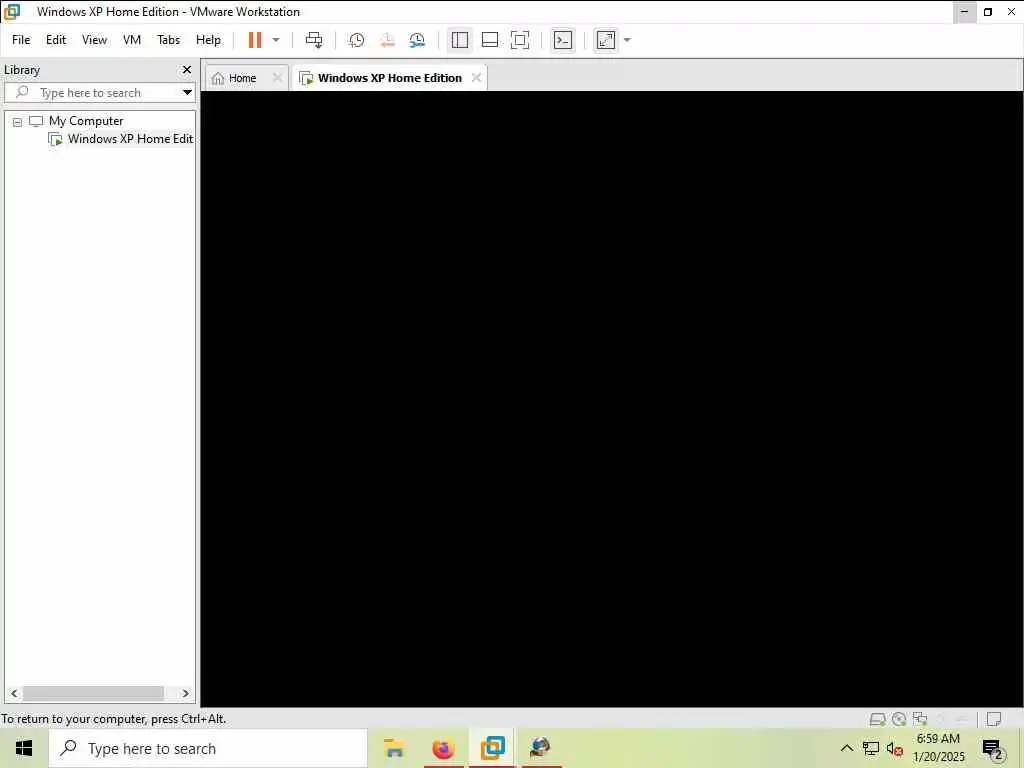Click the hard disk status bar icon
Viewport: 1024px width, 768px height.
[878, 719]
